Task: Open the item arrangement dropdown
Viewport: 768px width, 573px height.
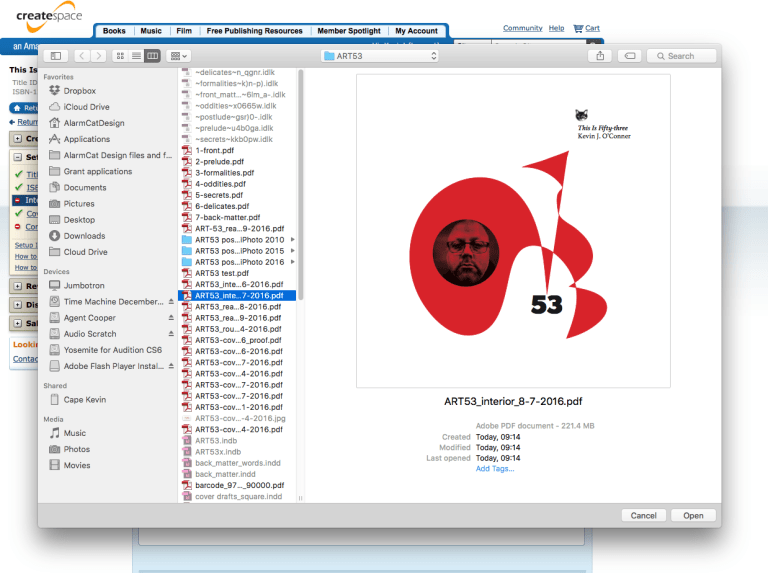Action: (x=179, y=56)
